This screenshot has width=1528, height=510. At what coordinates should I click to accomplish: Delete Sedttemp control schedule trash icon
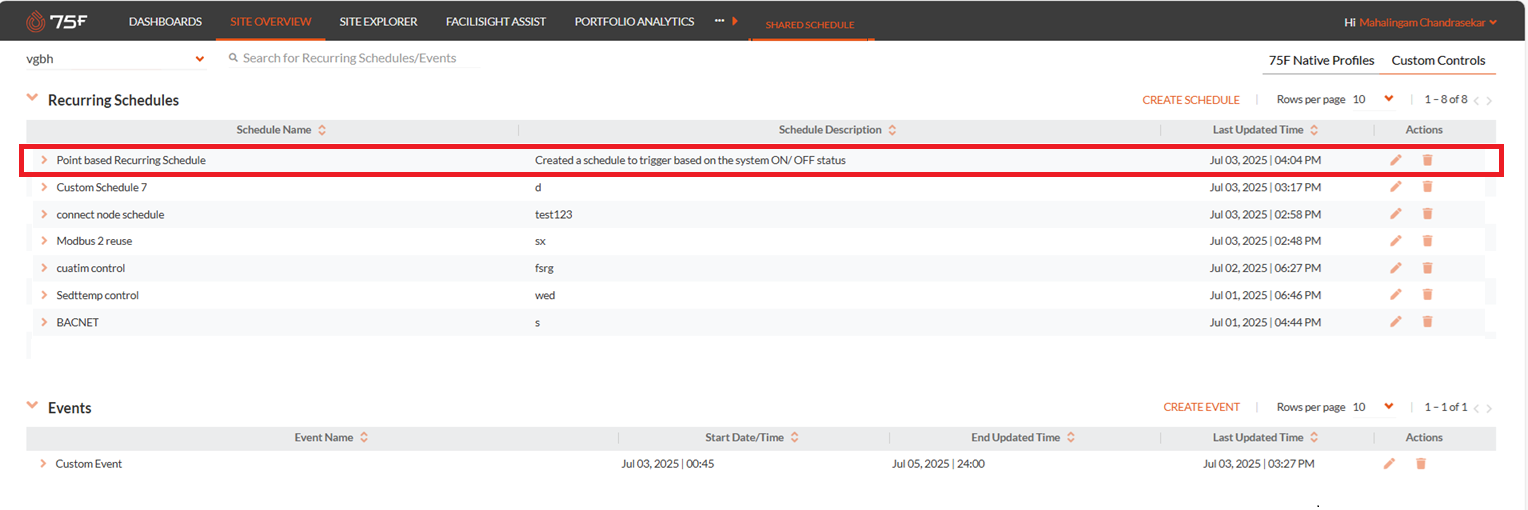coord(1427,295)
